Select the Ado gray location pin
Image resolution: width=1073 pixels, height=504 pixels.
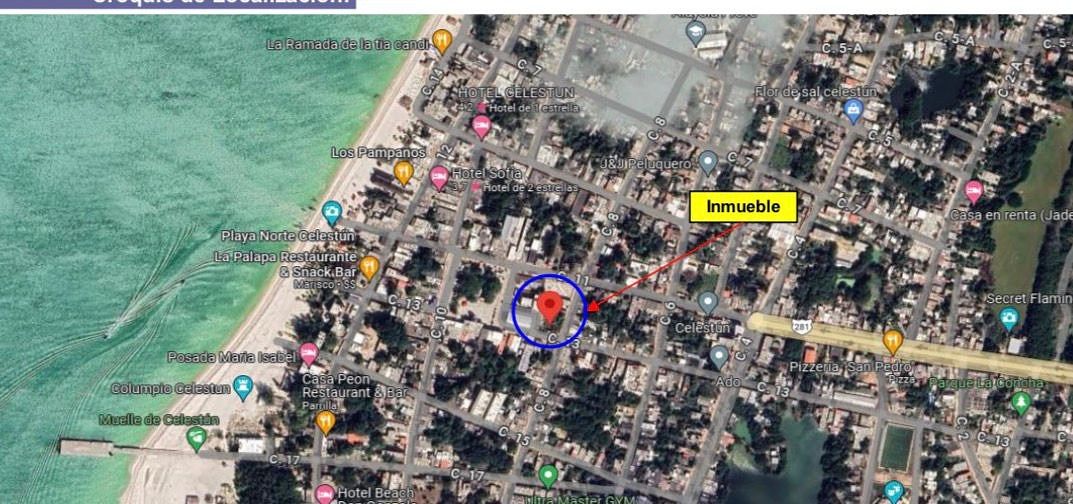click(719, 356)
